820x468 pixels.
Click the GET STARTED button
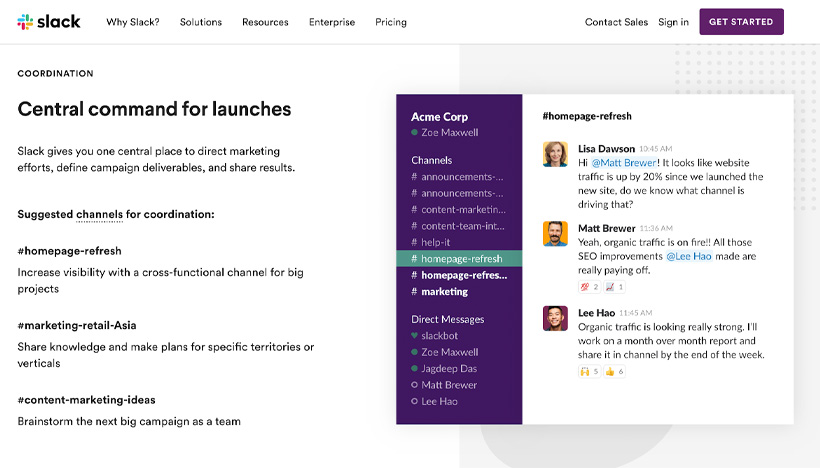(741, 21)
